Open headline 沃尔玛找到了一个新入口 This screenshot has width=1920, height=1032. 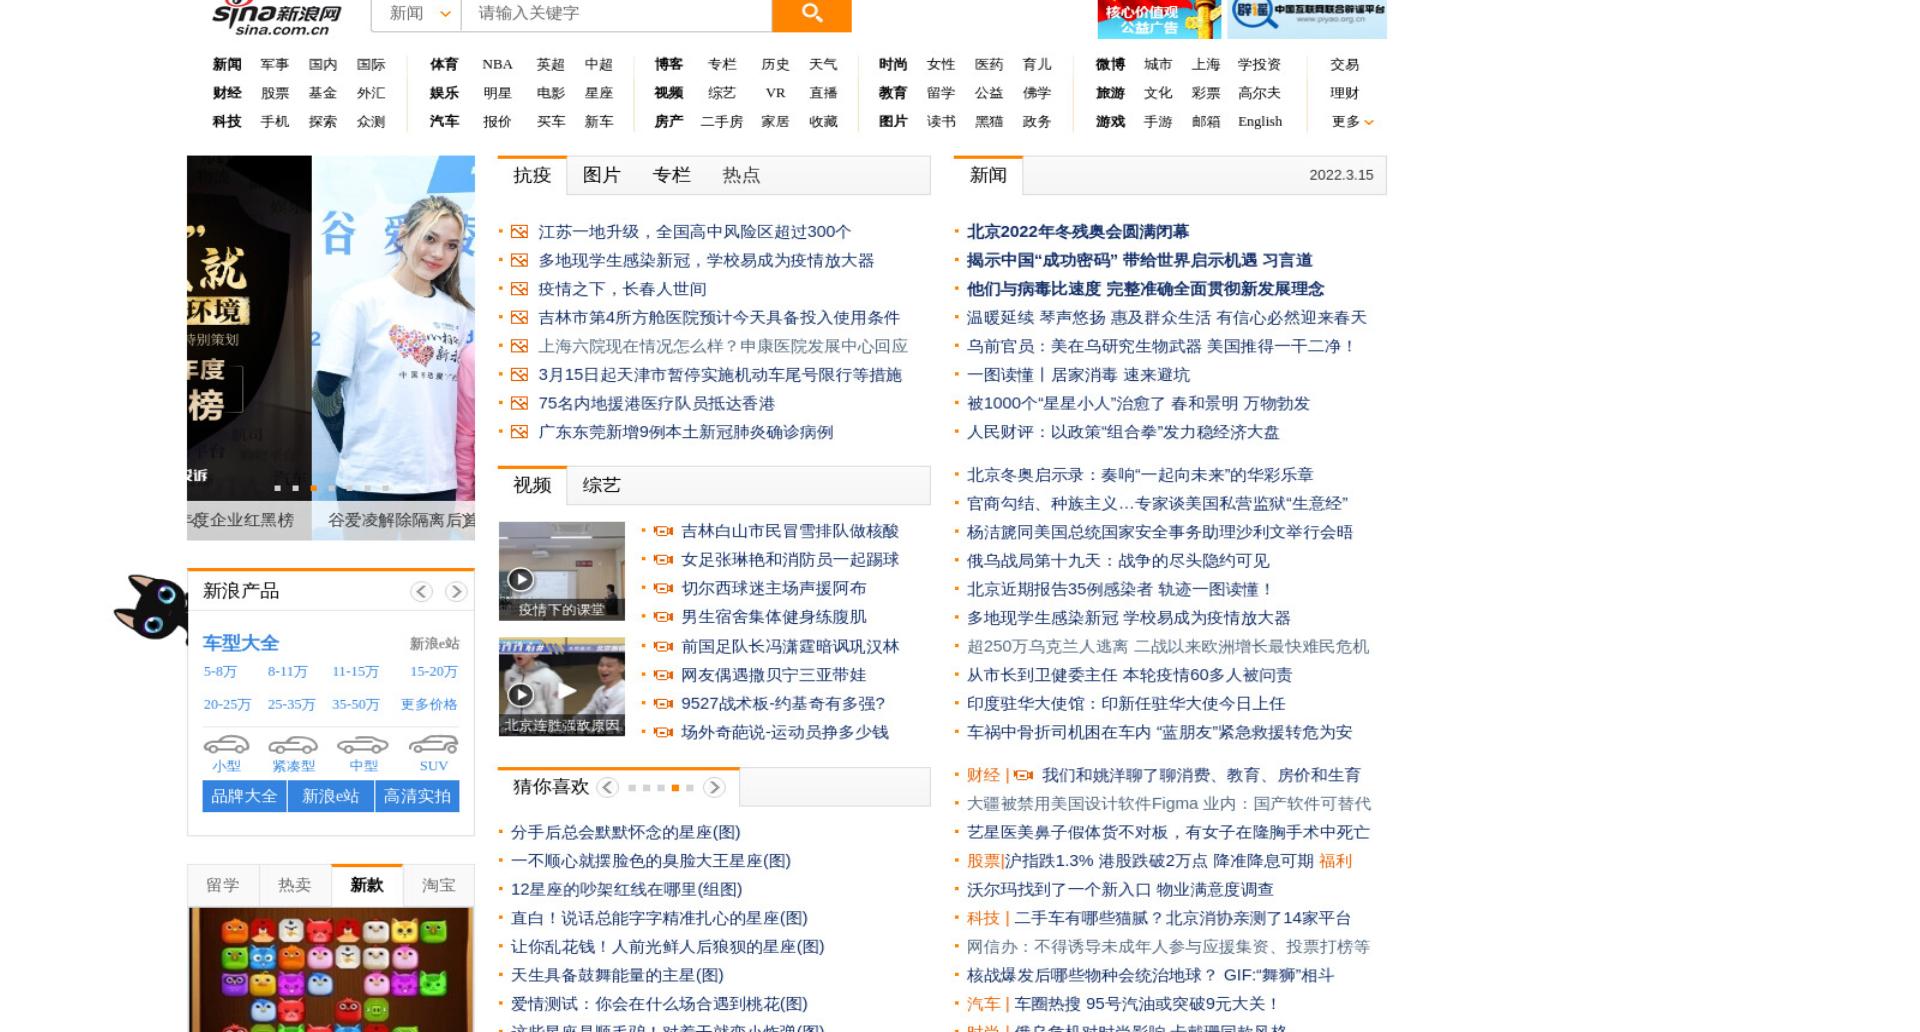point(1120,890)
